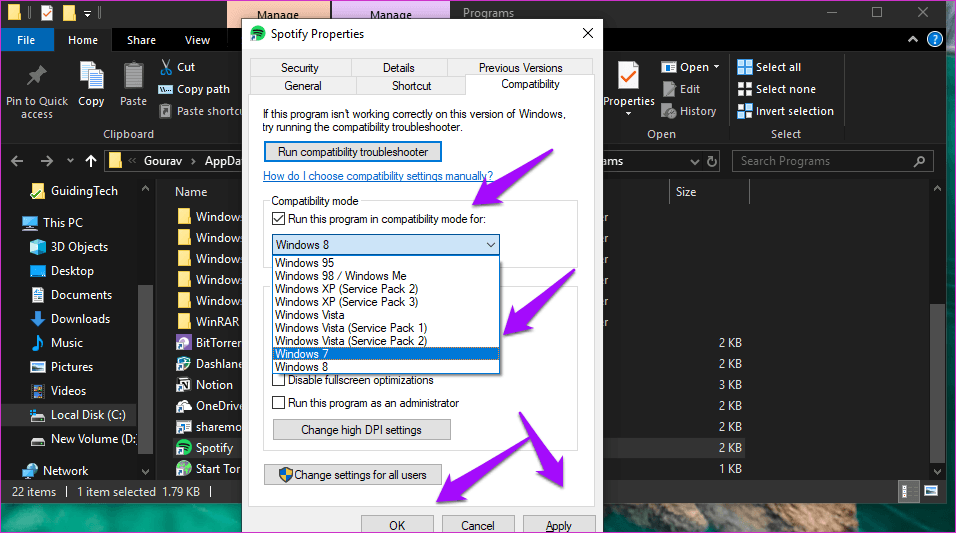Viewport: 956px width, 533px height.
Task: Open the Details tab
Action: 399,68
